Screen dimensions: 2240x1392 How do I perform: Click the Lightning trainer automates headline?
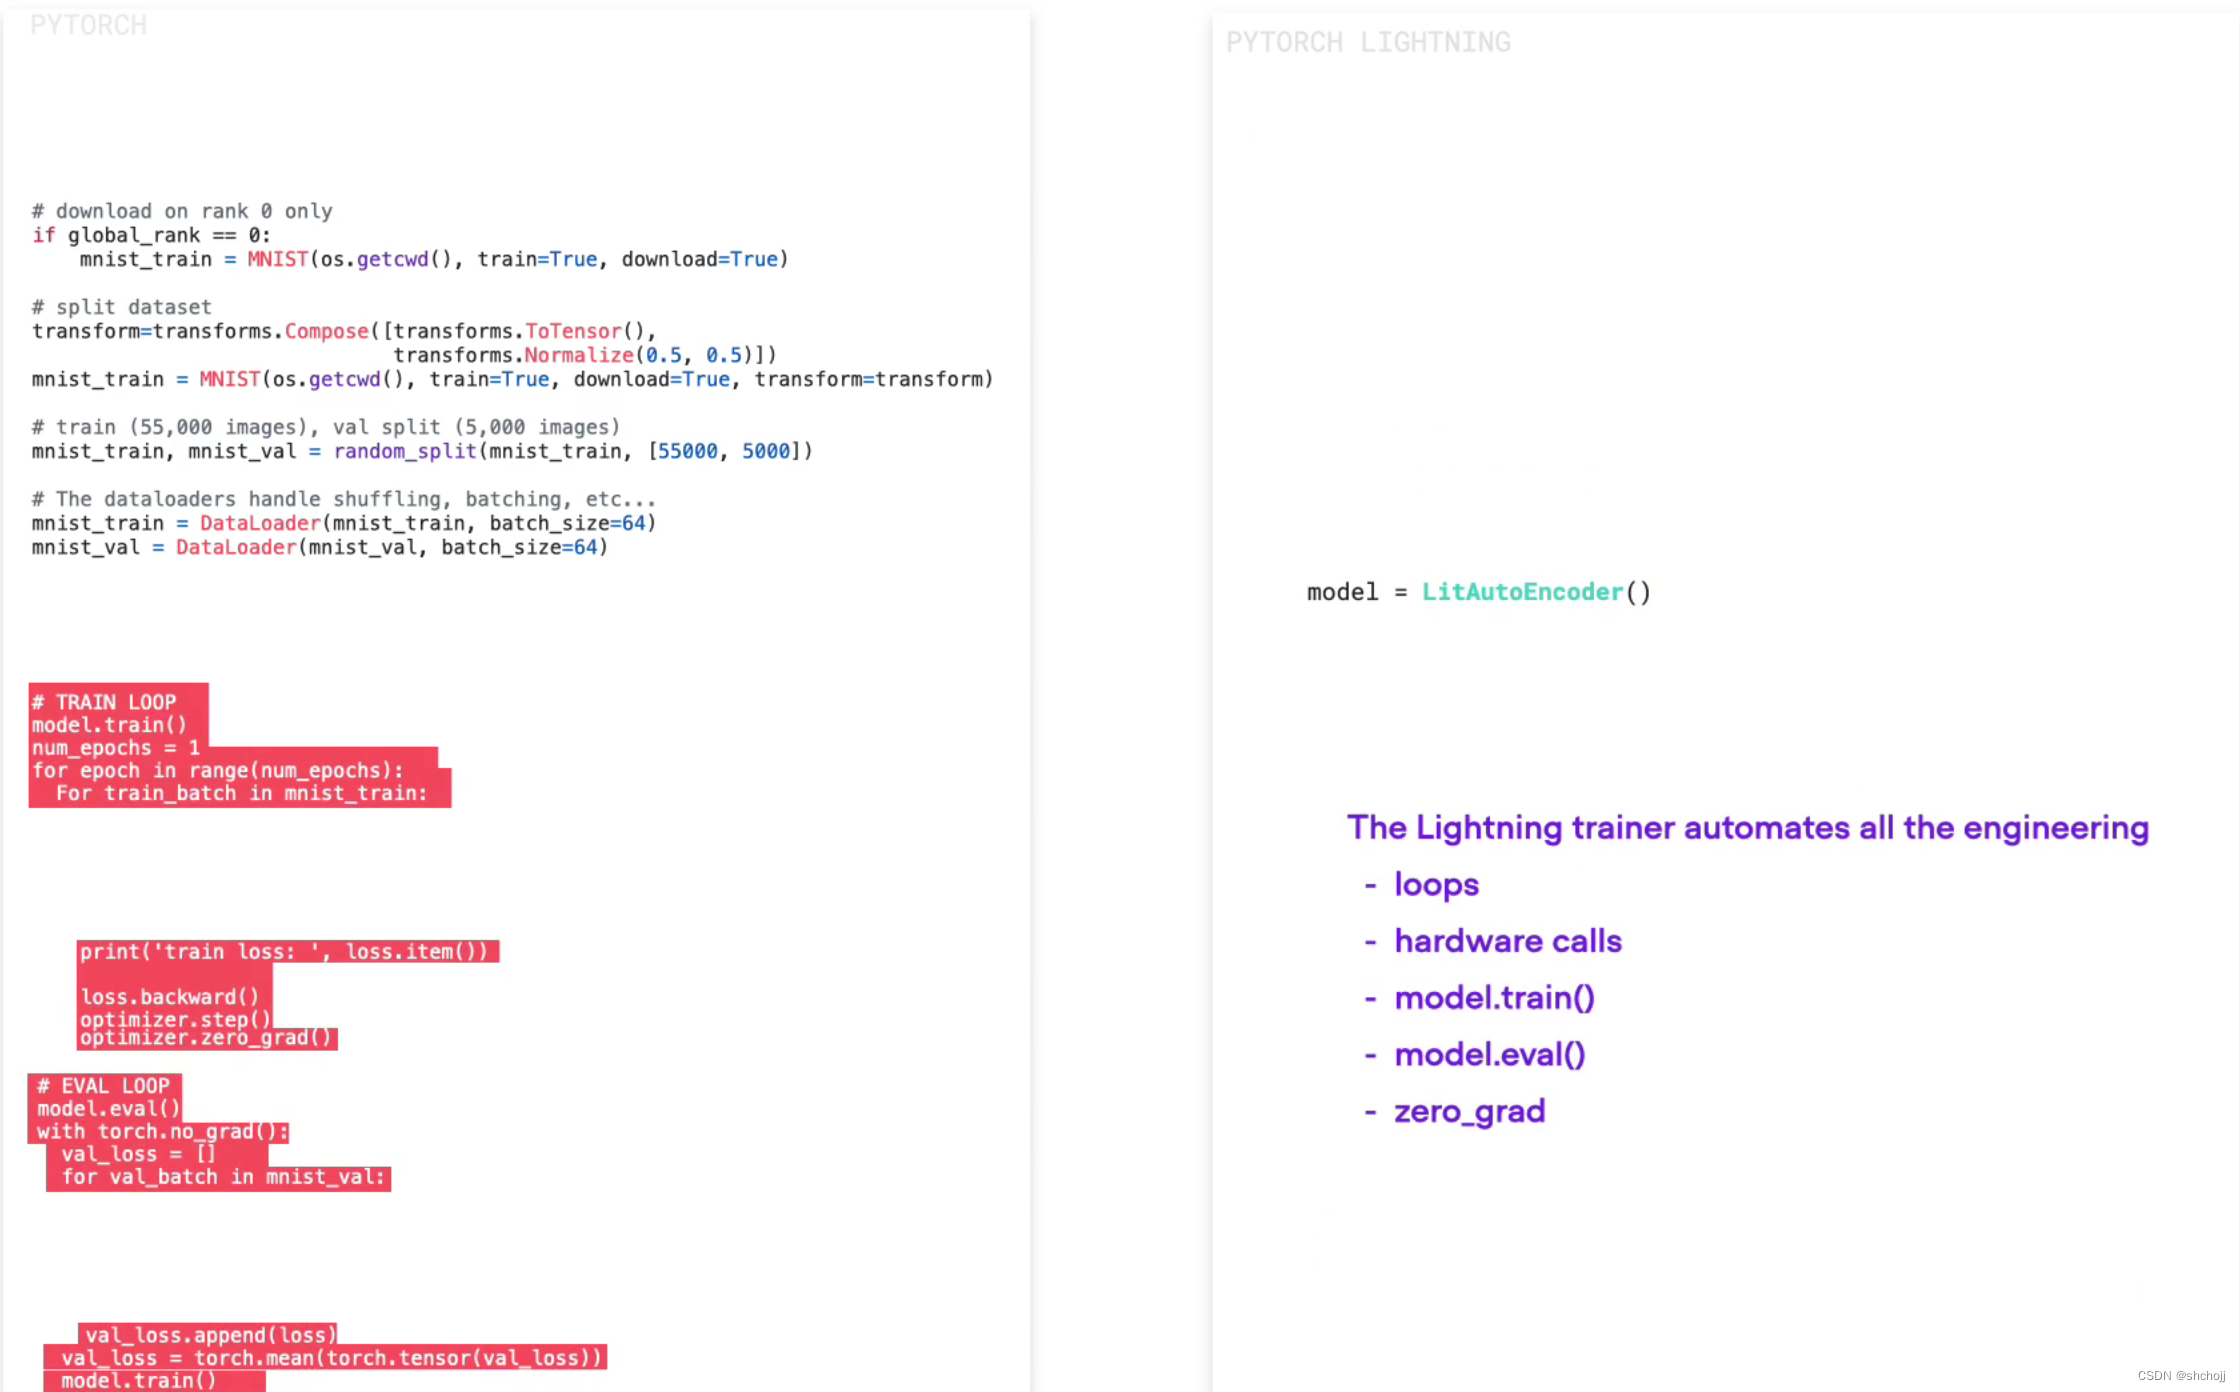[x=1747, y=828]
